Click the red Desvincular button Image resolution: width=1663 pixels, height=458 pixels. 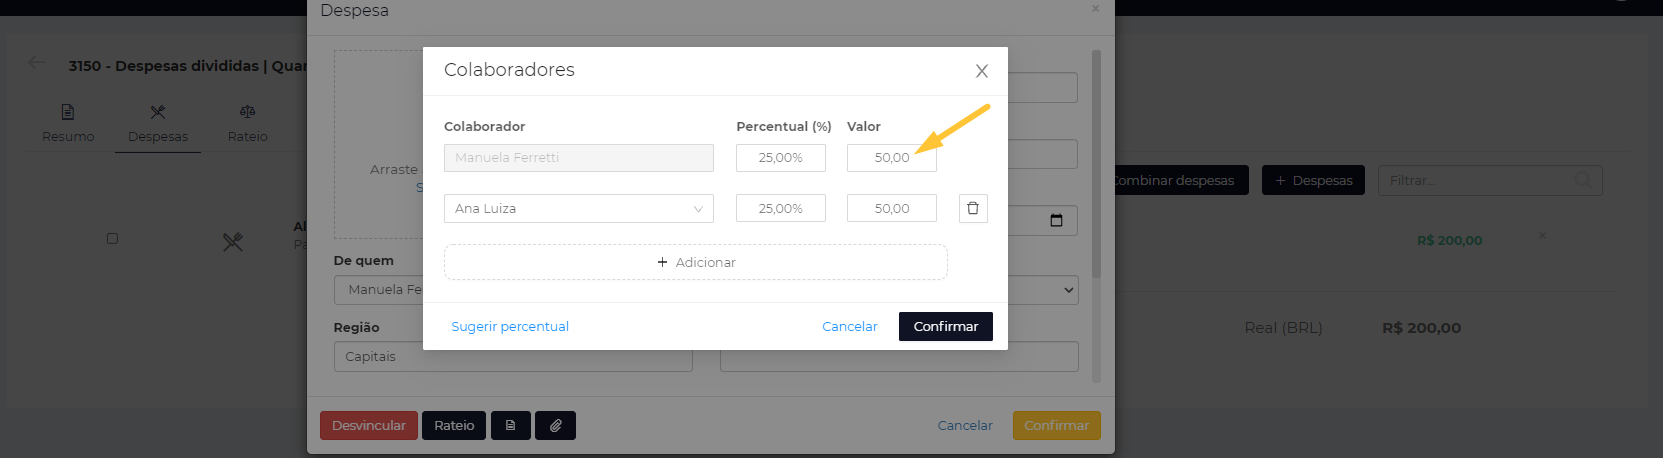(369, 425)
